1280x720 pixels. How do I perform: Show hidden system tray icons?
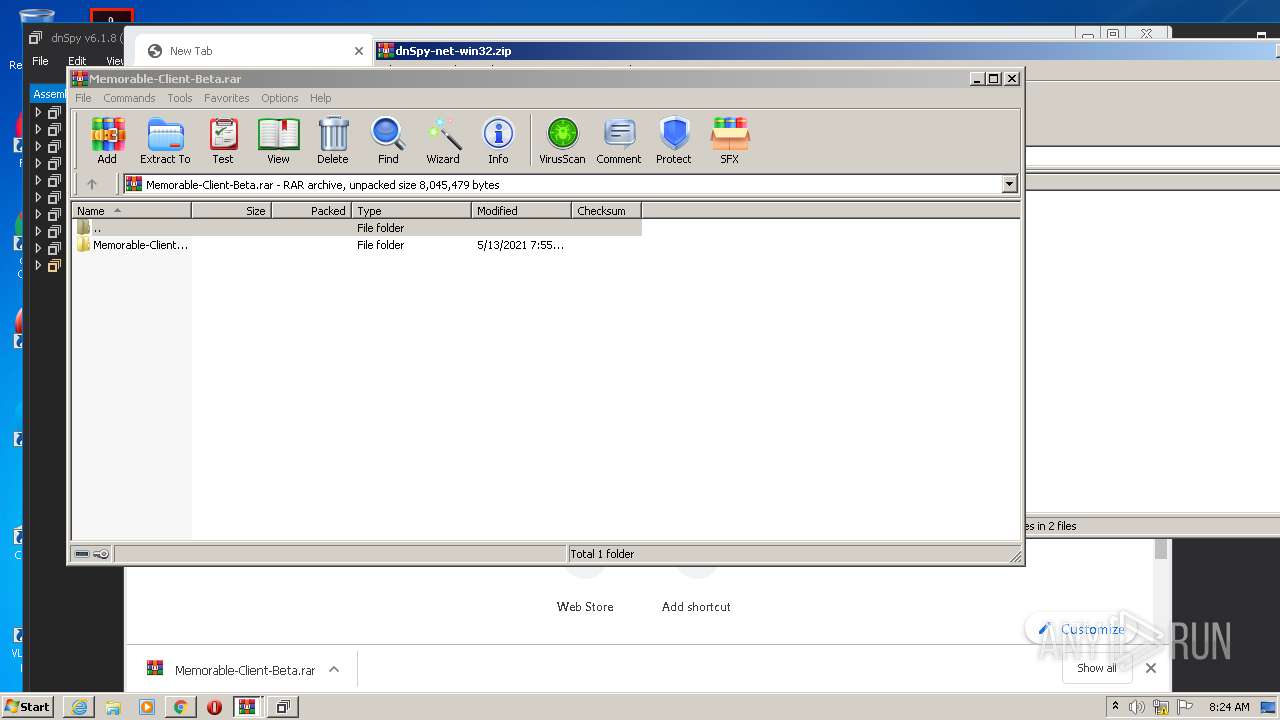(1116, 707)
